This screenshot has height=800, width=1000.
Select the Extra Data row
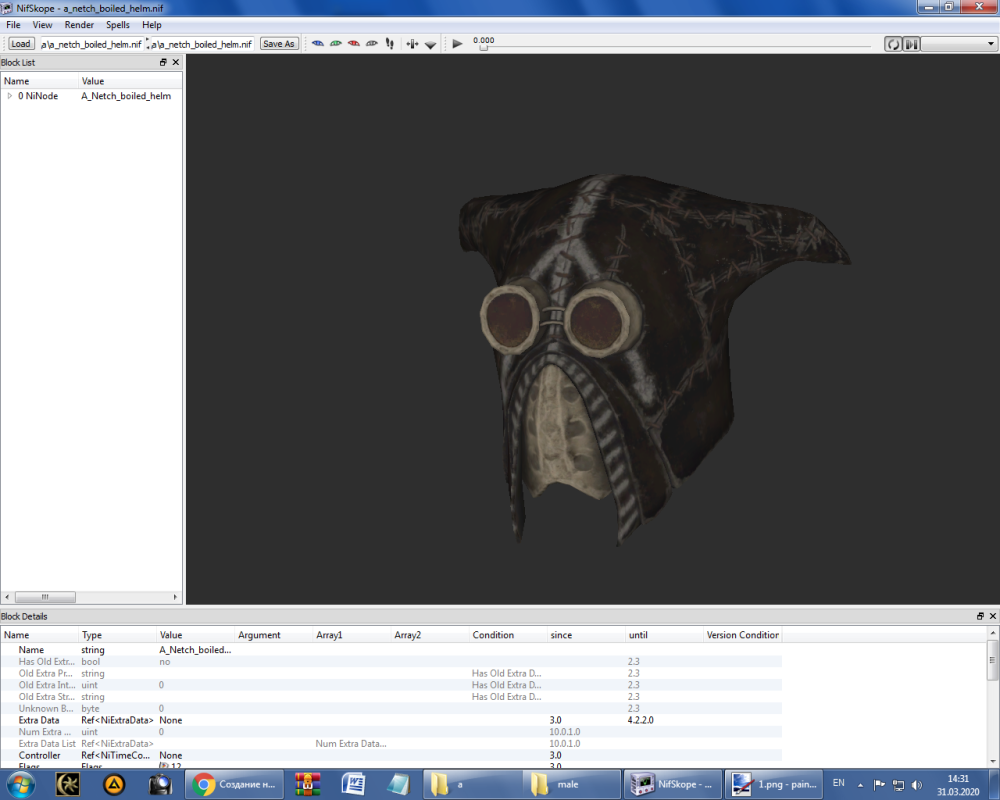392,720
